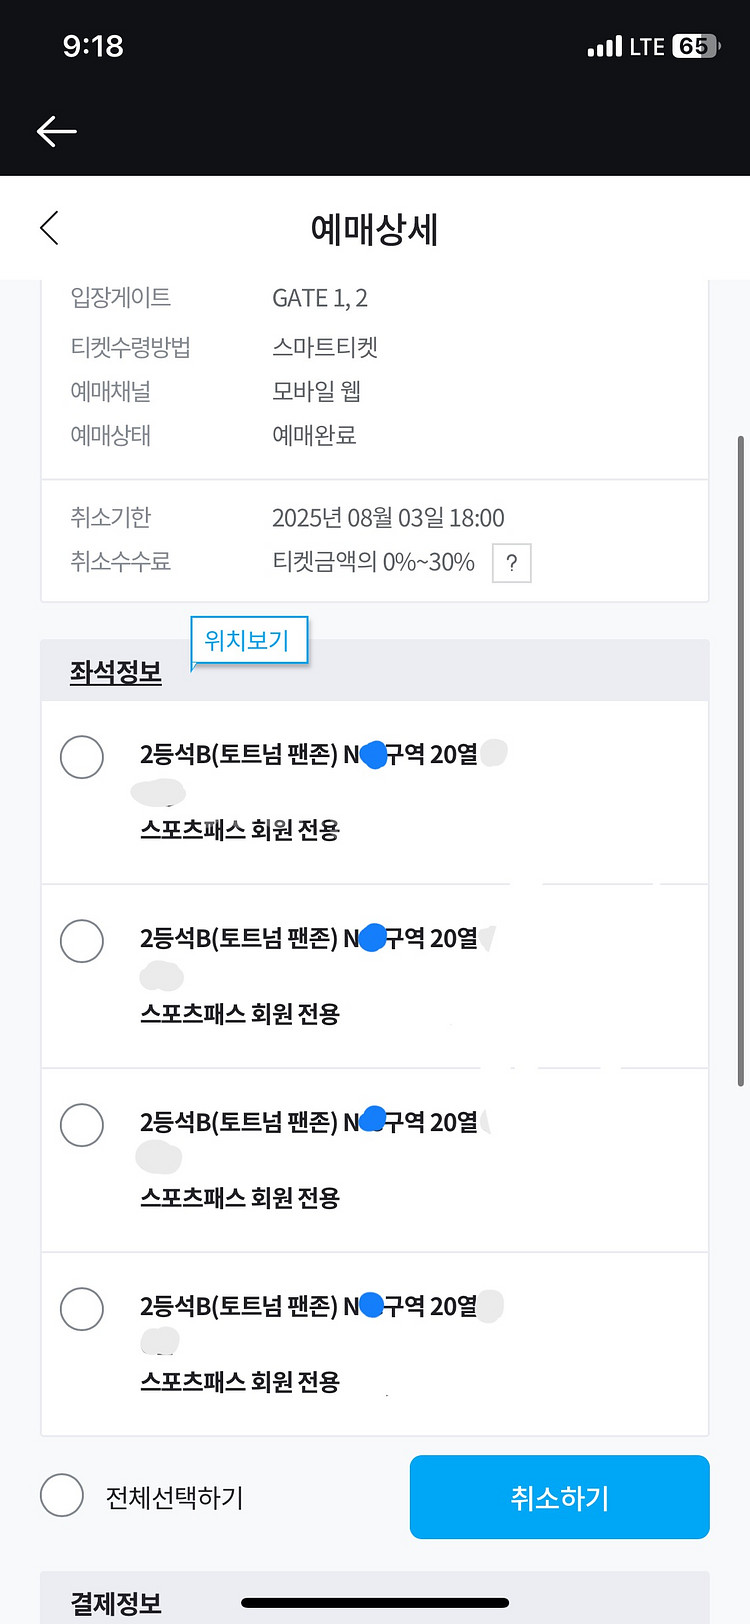The width and height of the screenshot is (750, 1624).
Task: Open the 취소수수료 question mark help
Action: click(x=511, y=563)
